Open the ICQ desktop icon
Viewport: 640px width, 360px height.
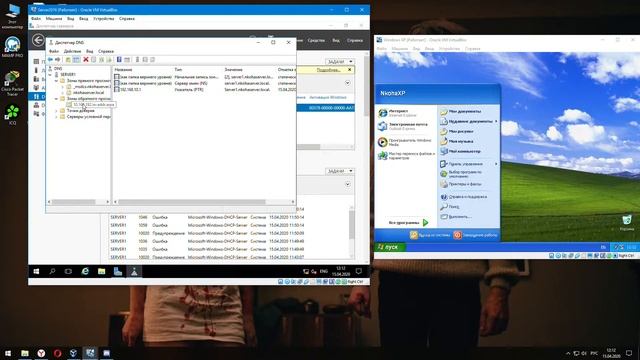click(x=13, y=114)
